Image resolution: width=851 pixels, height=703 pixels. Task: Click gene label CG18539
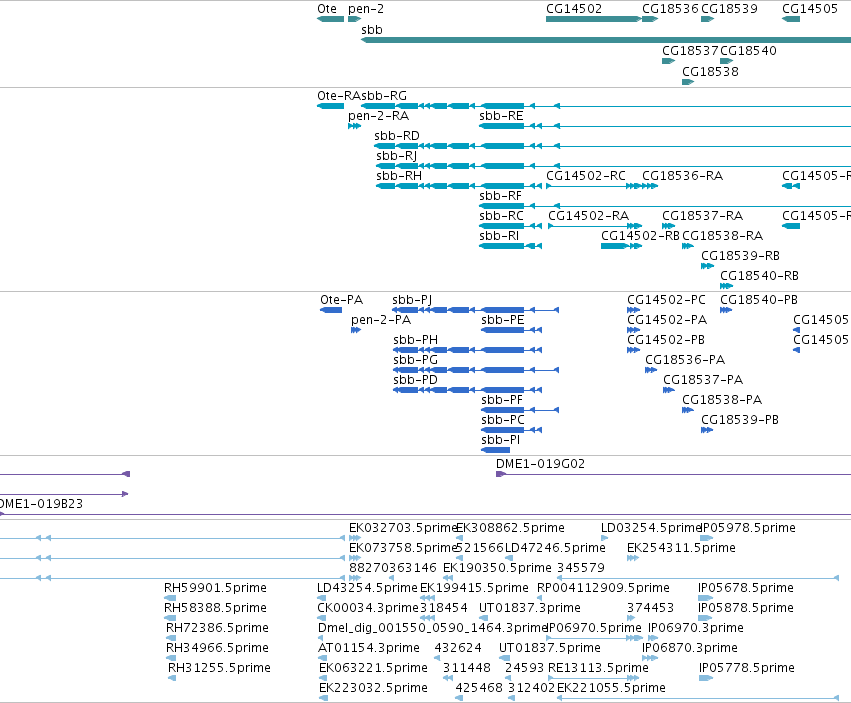click(729, 9)
